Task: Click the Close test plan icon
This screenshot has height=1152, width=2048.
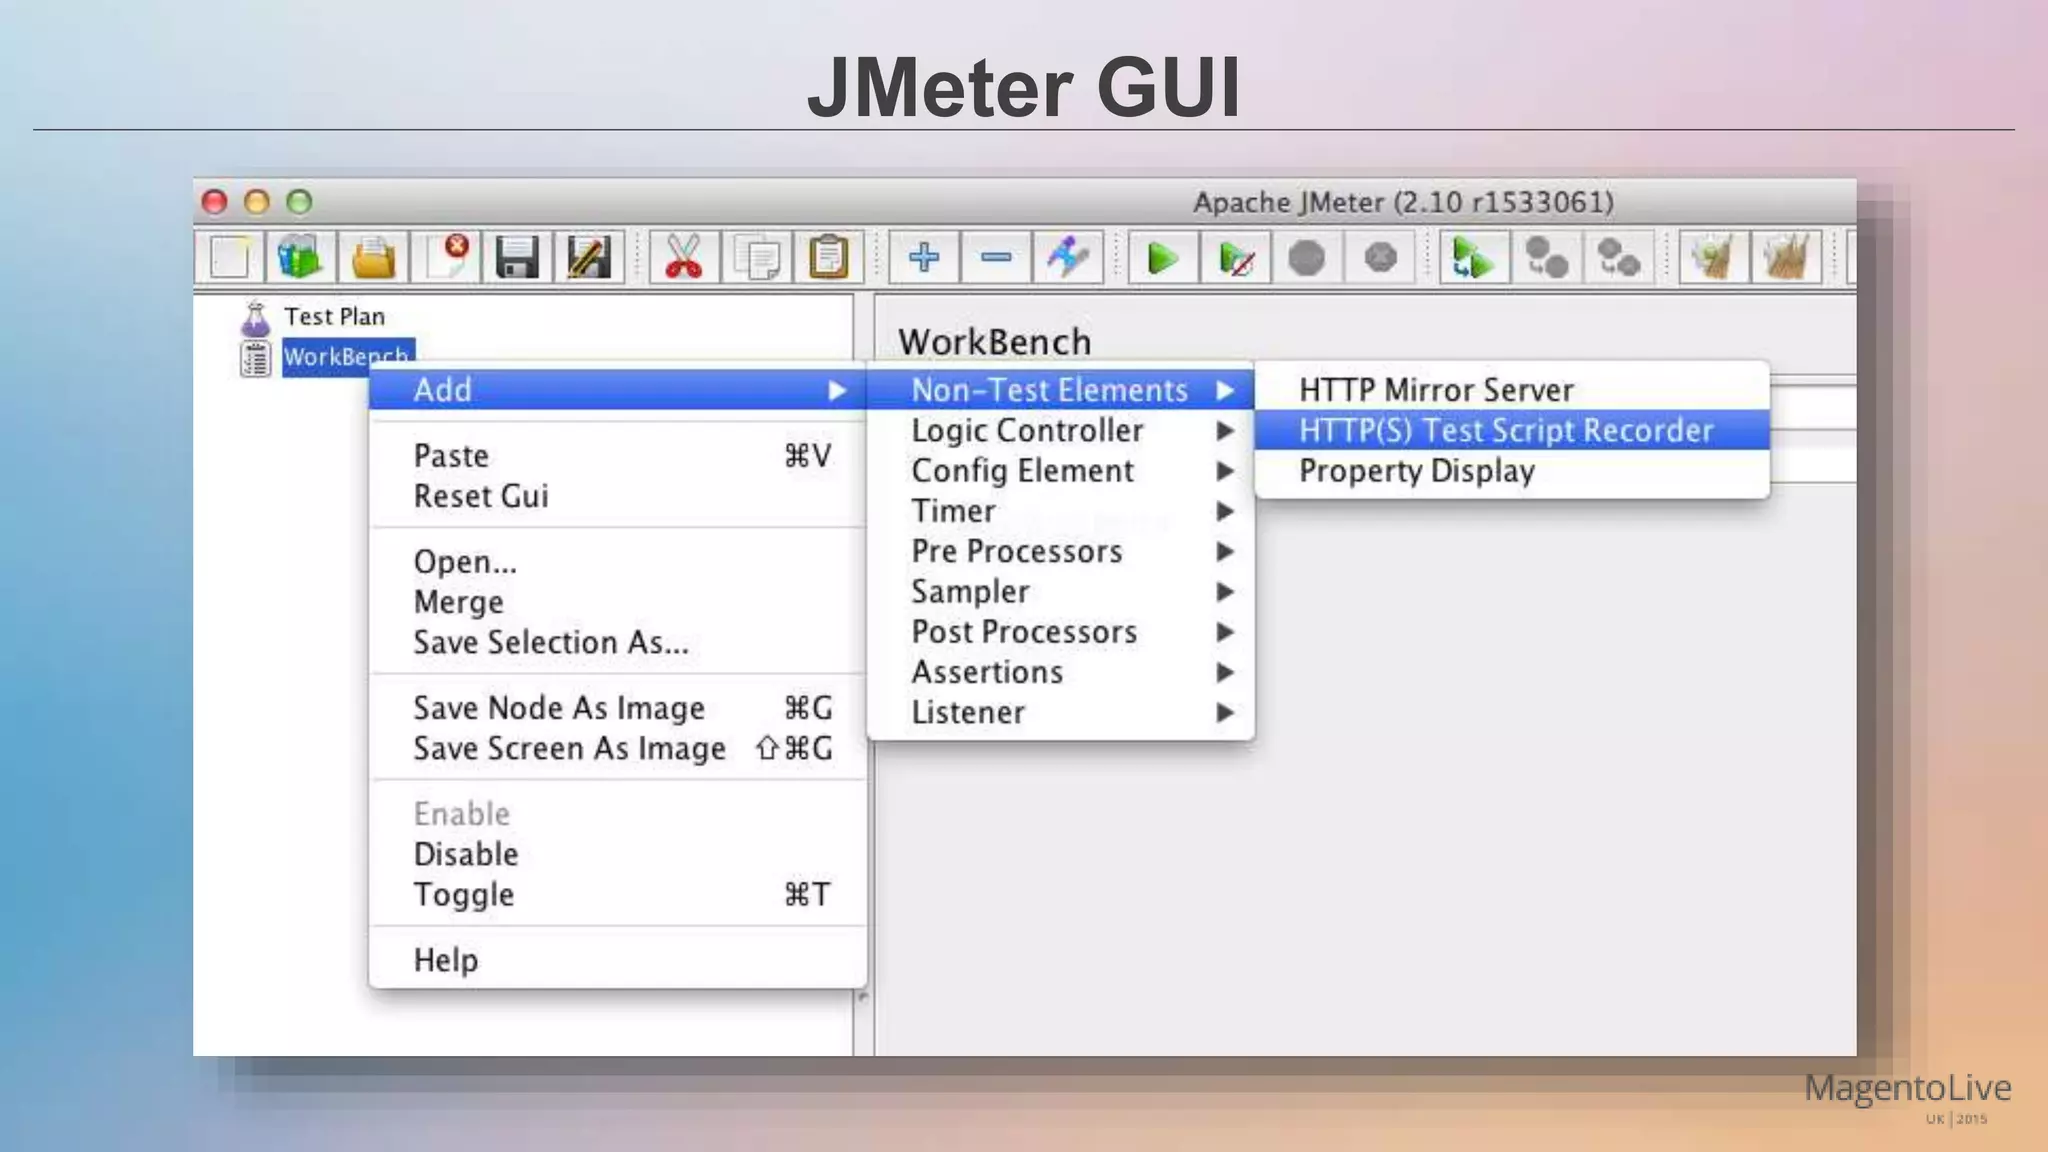Action: pos(445,258)
